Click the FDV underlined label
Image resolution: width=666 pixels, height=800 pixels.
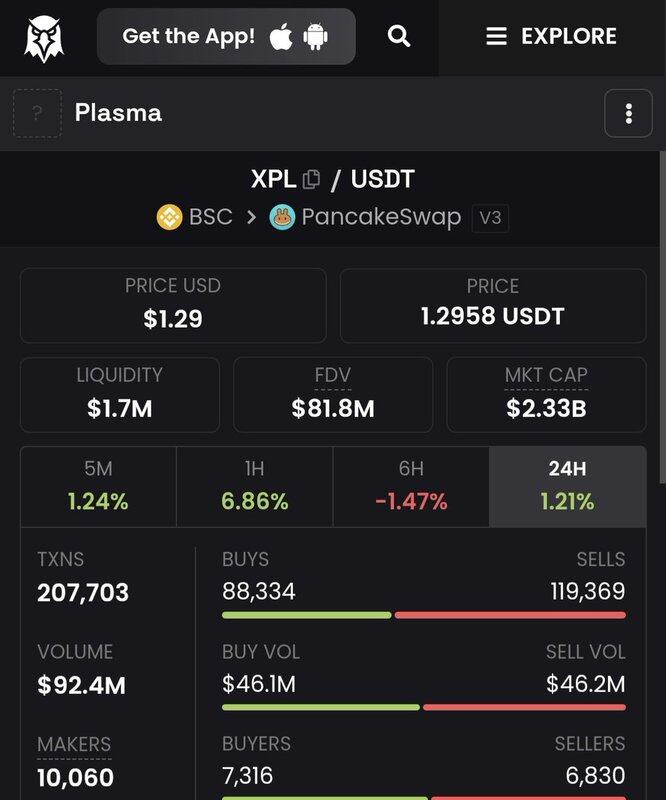coord(333,376)
